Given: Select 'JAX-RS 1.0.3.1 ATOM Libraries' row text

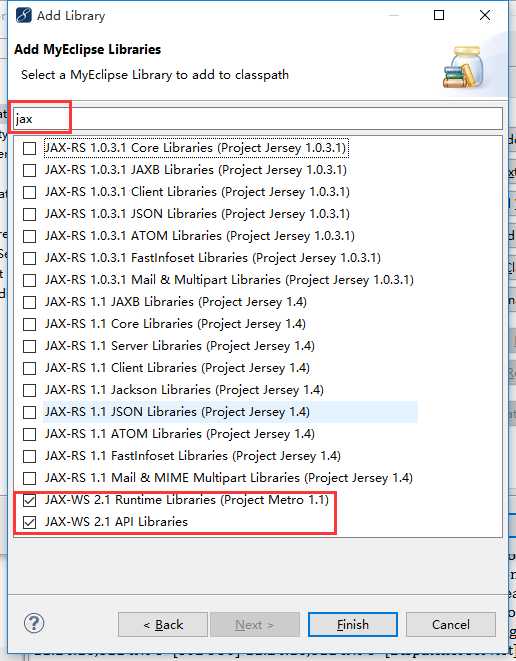Looking at the screenshot, I should coord(200,236).
